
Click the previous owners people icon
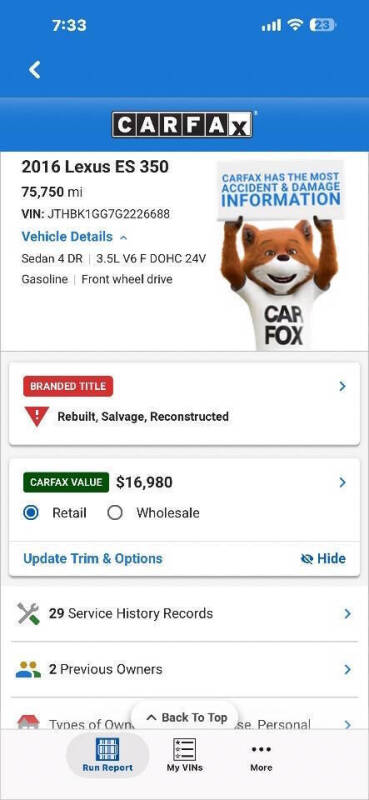(x=28, y=669)
